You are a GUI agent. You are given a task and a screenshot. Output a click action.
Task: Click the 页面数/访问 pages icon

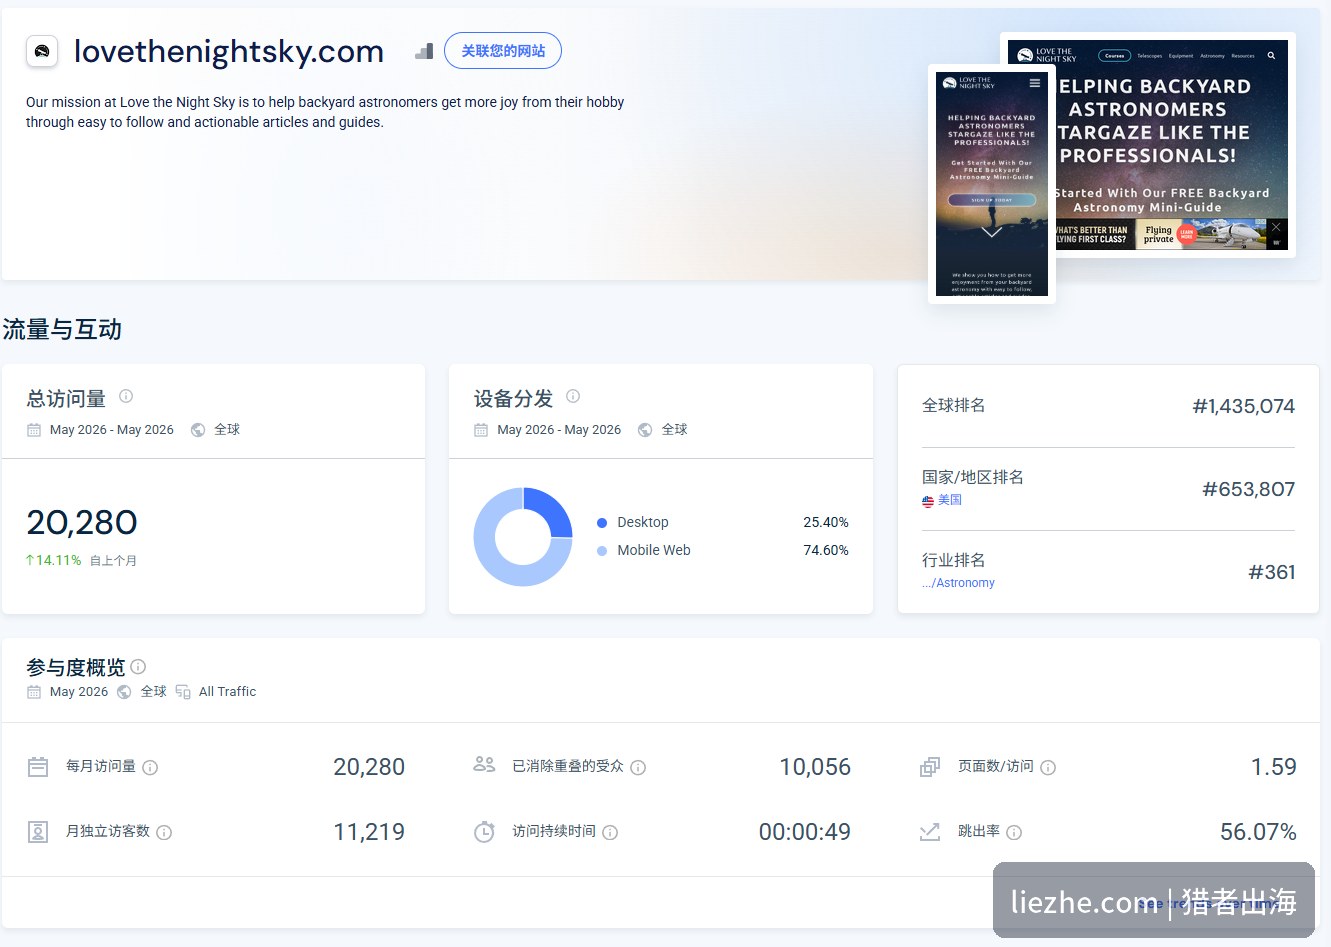pos(930,767)
